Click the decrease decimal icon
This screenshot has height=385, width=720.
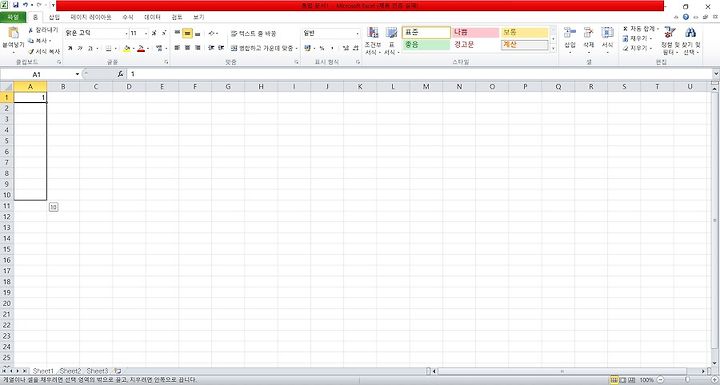point(355,48)
